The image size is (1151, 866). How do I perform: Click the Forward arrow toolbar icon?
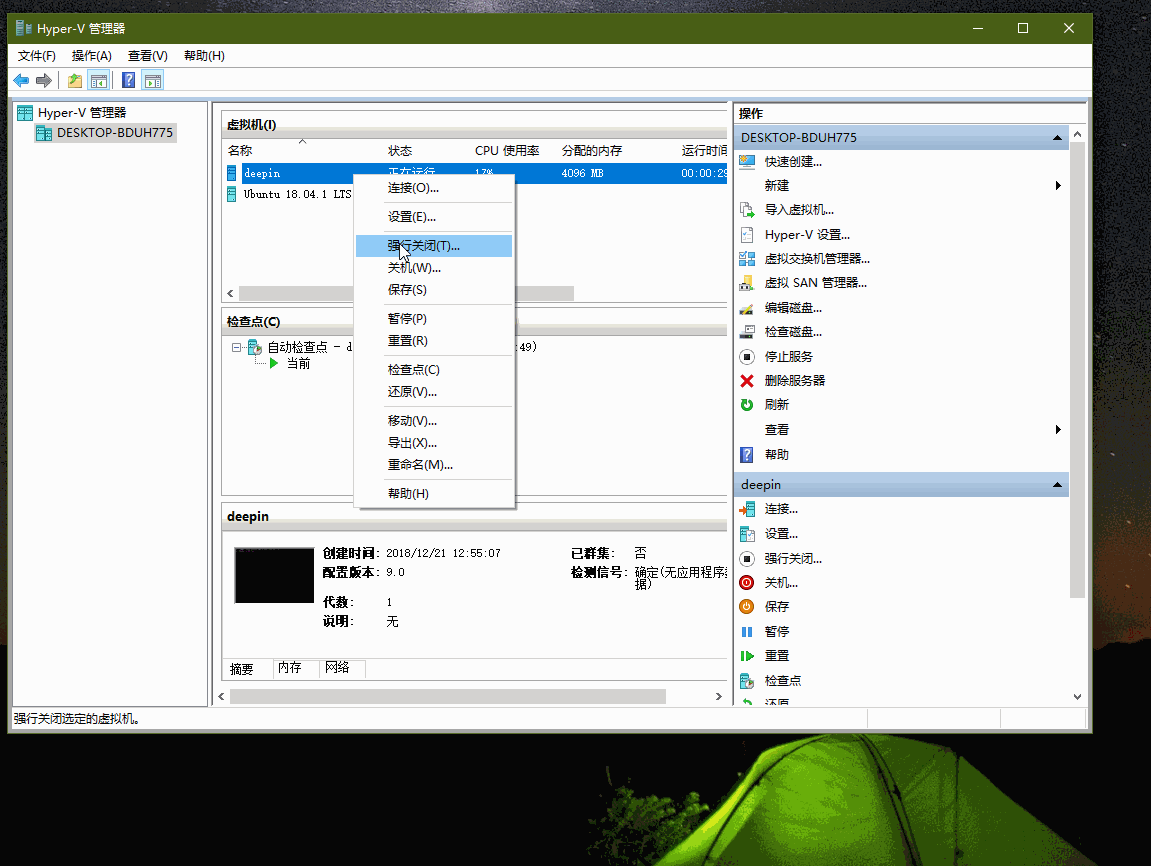tap(43, 81)
